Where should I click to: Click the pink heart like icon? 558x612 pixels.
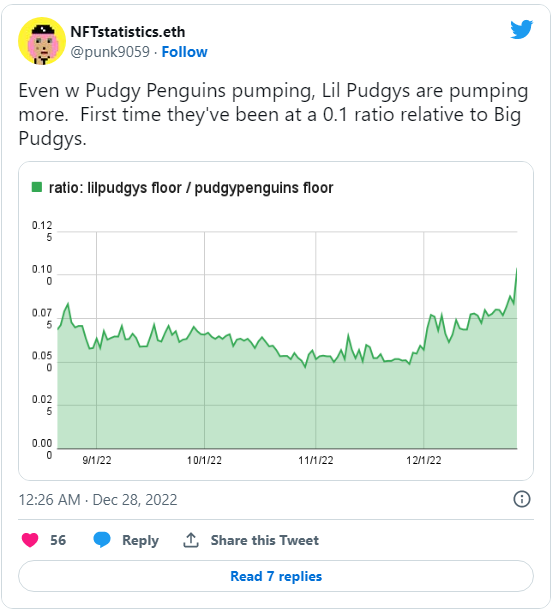point(30,540)
